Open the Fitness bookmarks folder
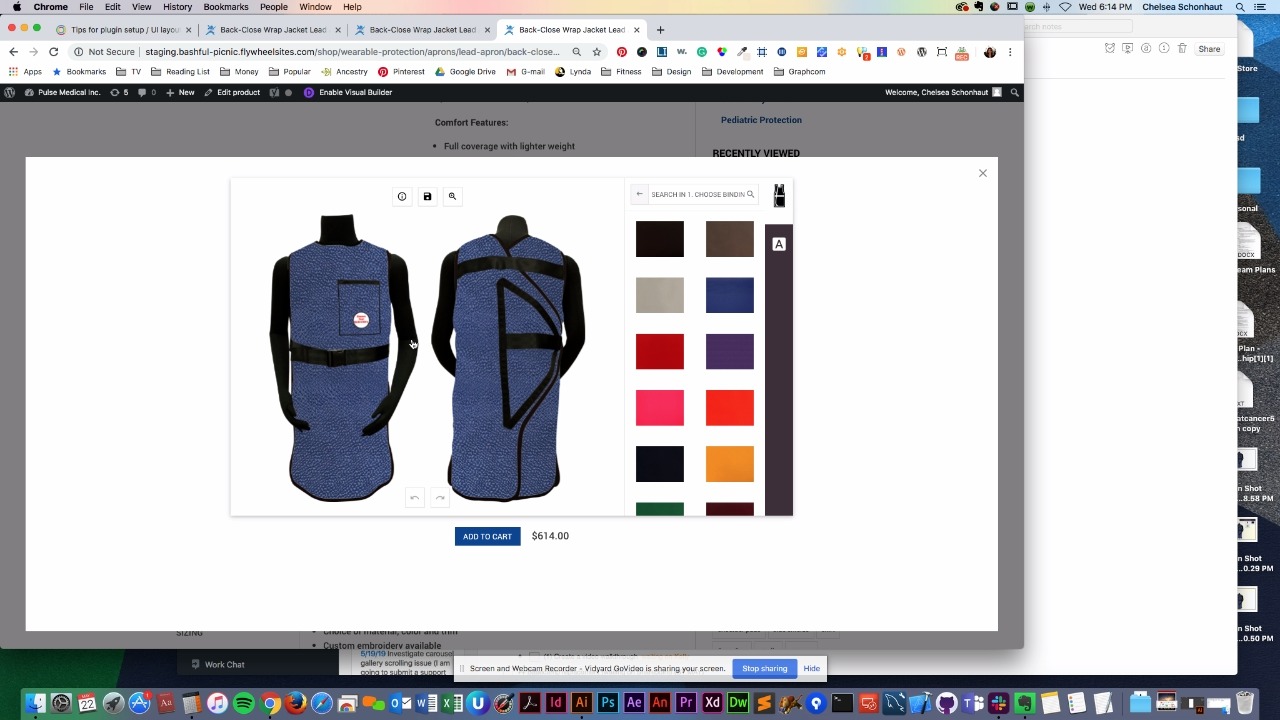 point(621,72)
